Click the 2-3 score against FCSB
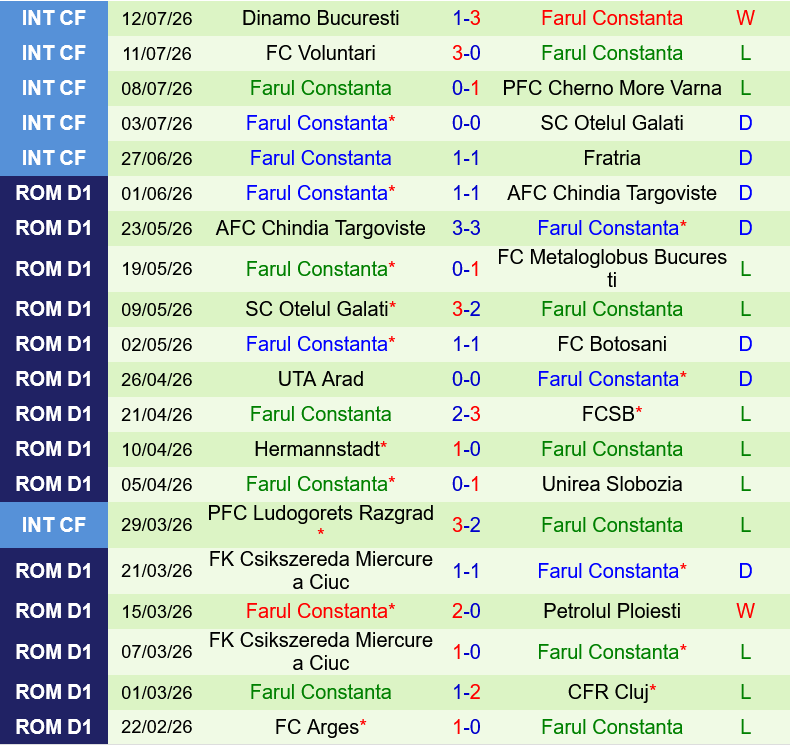Viewport: 790px width, 746px height. tap(466, 414)
